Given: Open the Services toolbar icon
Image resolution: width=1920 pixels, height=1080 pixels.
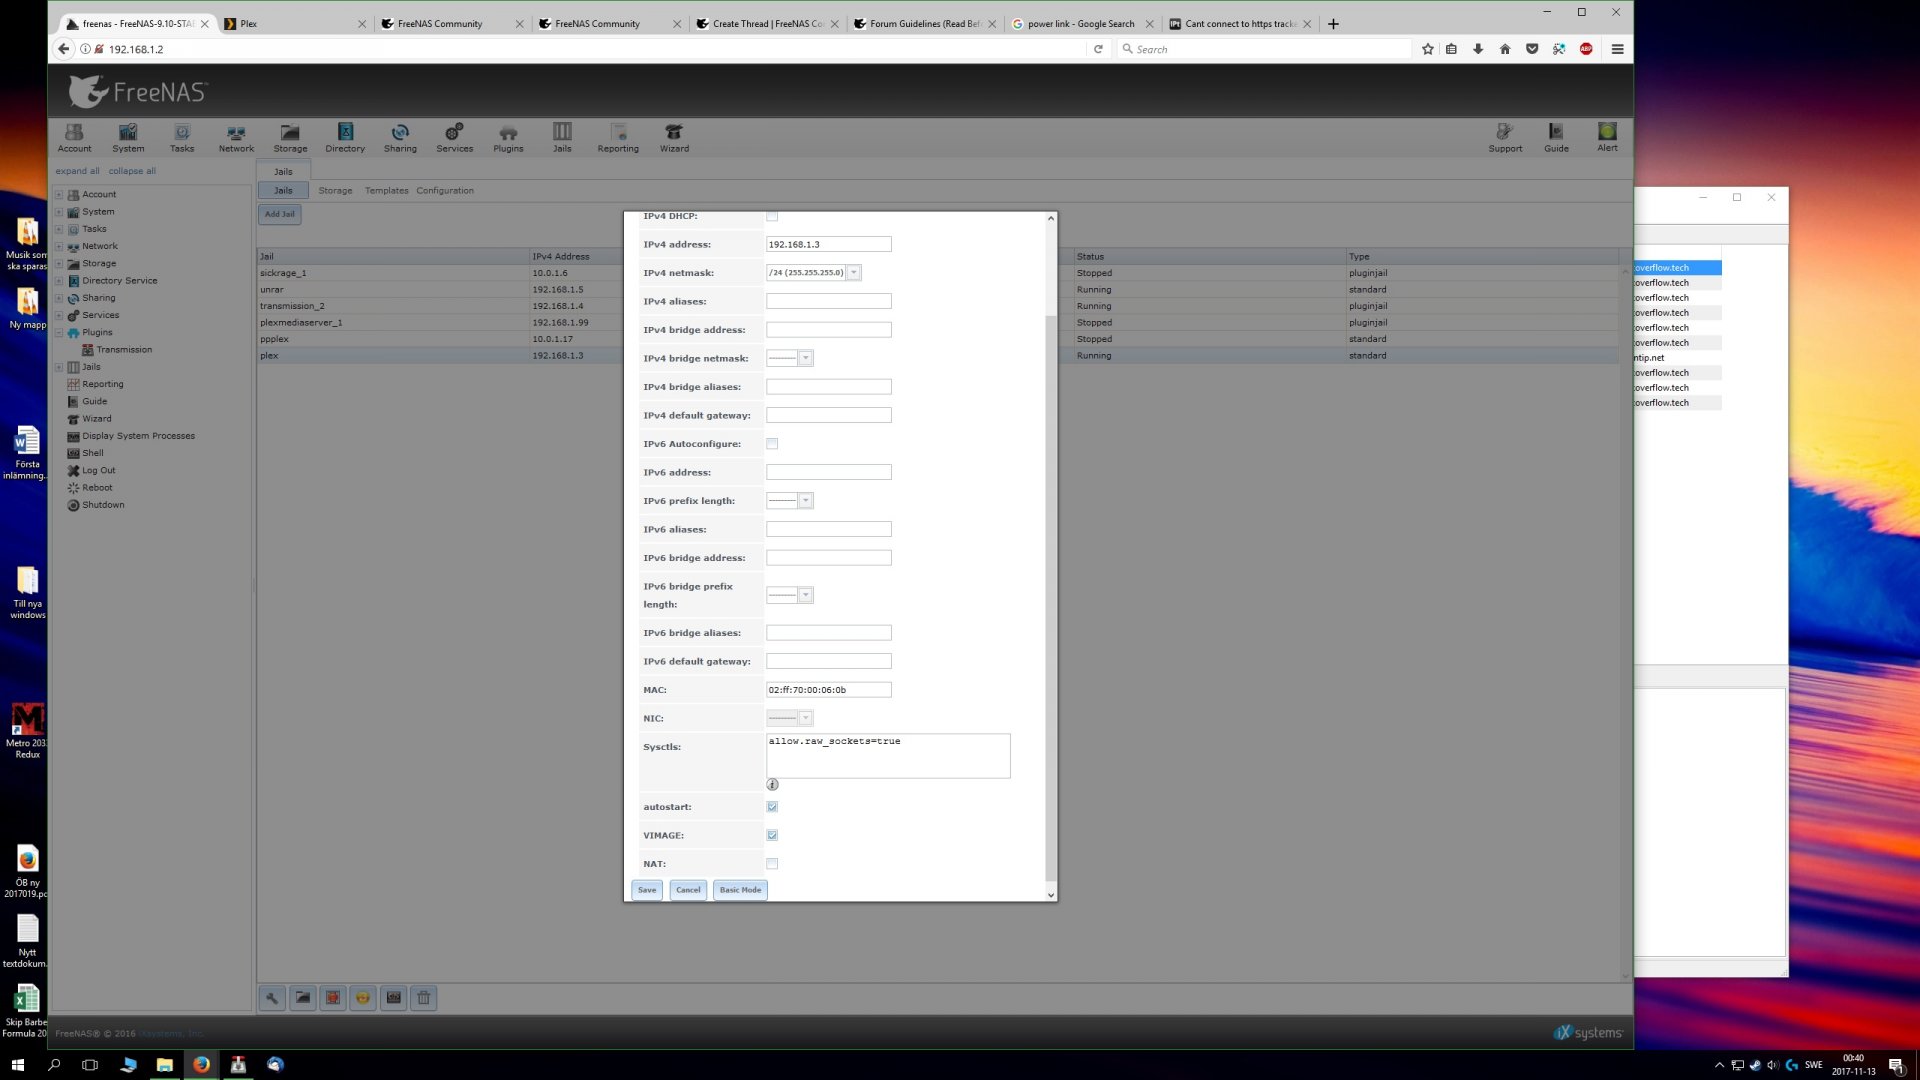Looking at the screenshot, I should coord(454,138).
